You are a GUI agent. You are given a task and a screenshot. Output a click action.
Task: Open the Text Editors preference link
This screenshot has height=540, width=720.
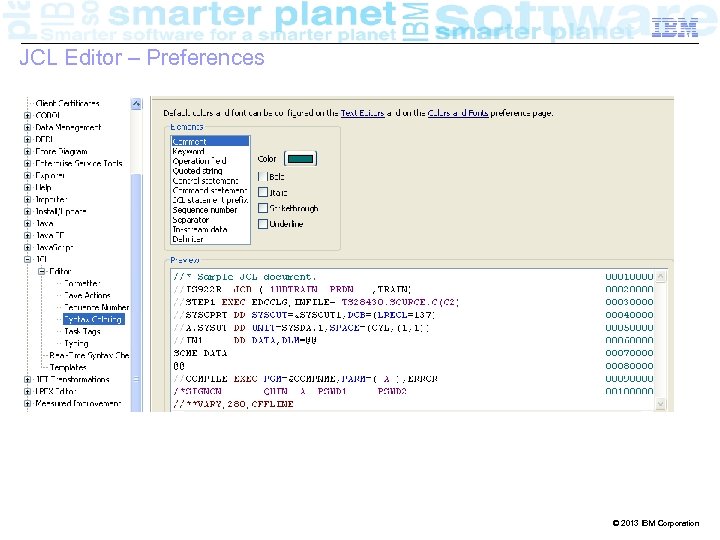pos(362,113)
